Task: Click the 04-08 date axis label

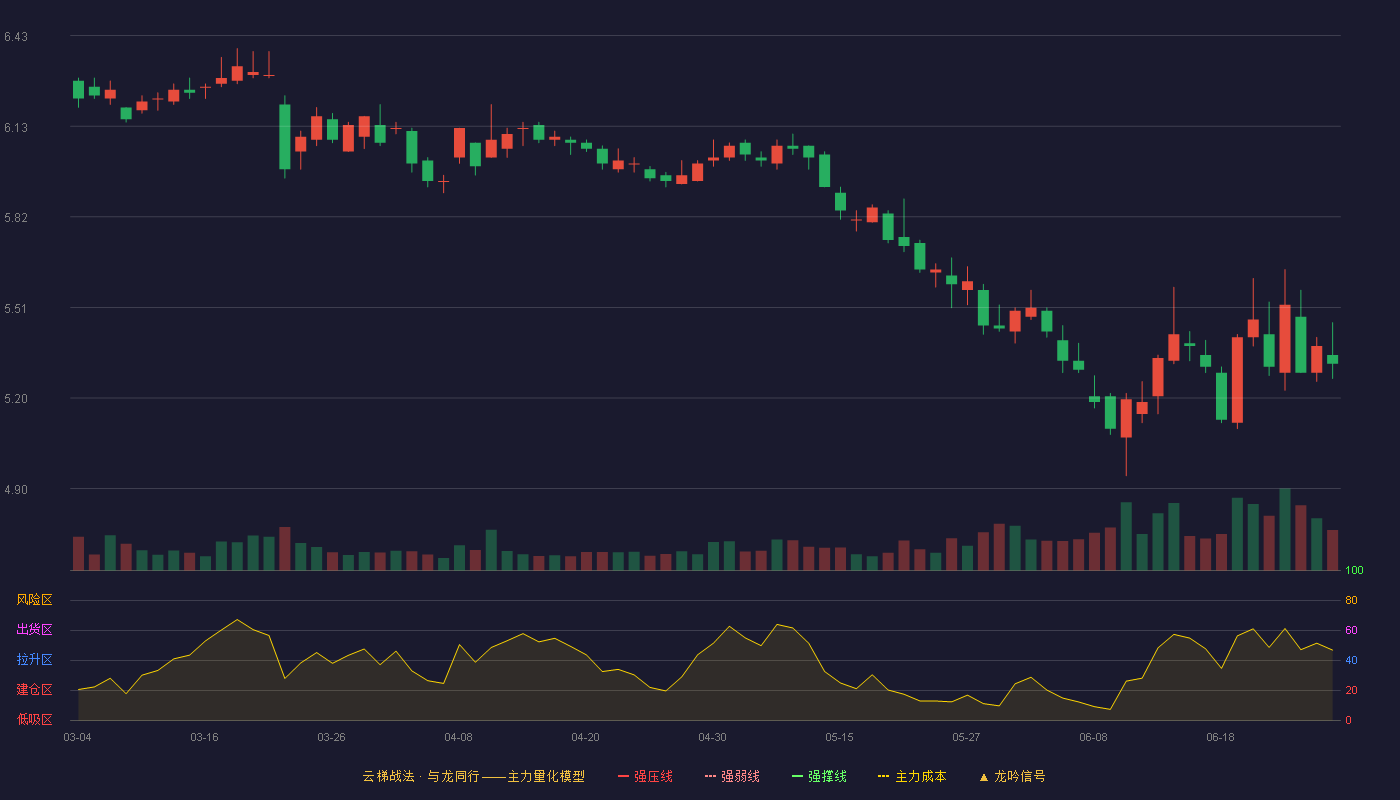Action: pos(458,737)
